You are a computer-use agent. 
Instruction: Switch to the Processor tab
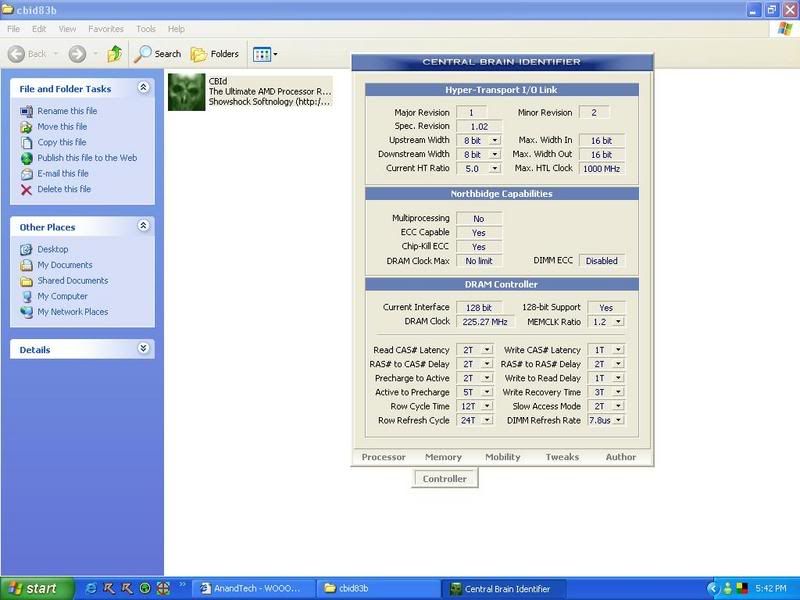384,457
